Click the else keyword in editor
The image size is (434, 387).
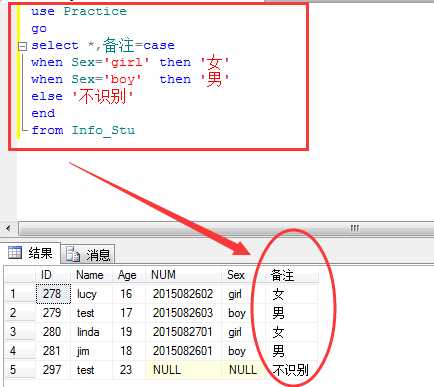pos(47,96)
